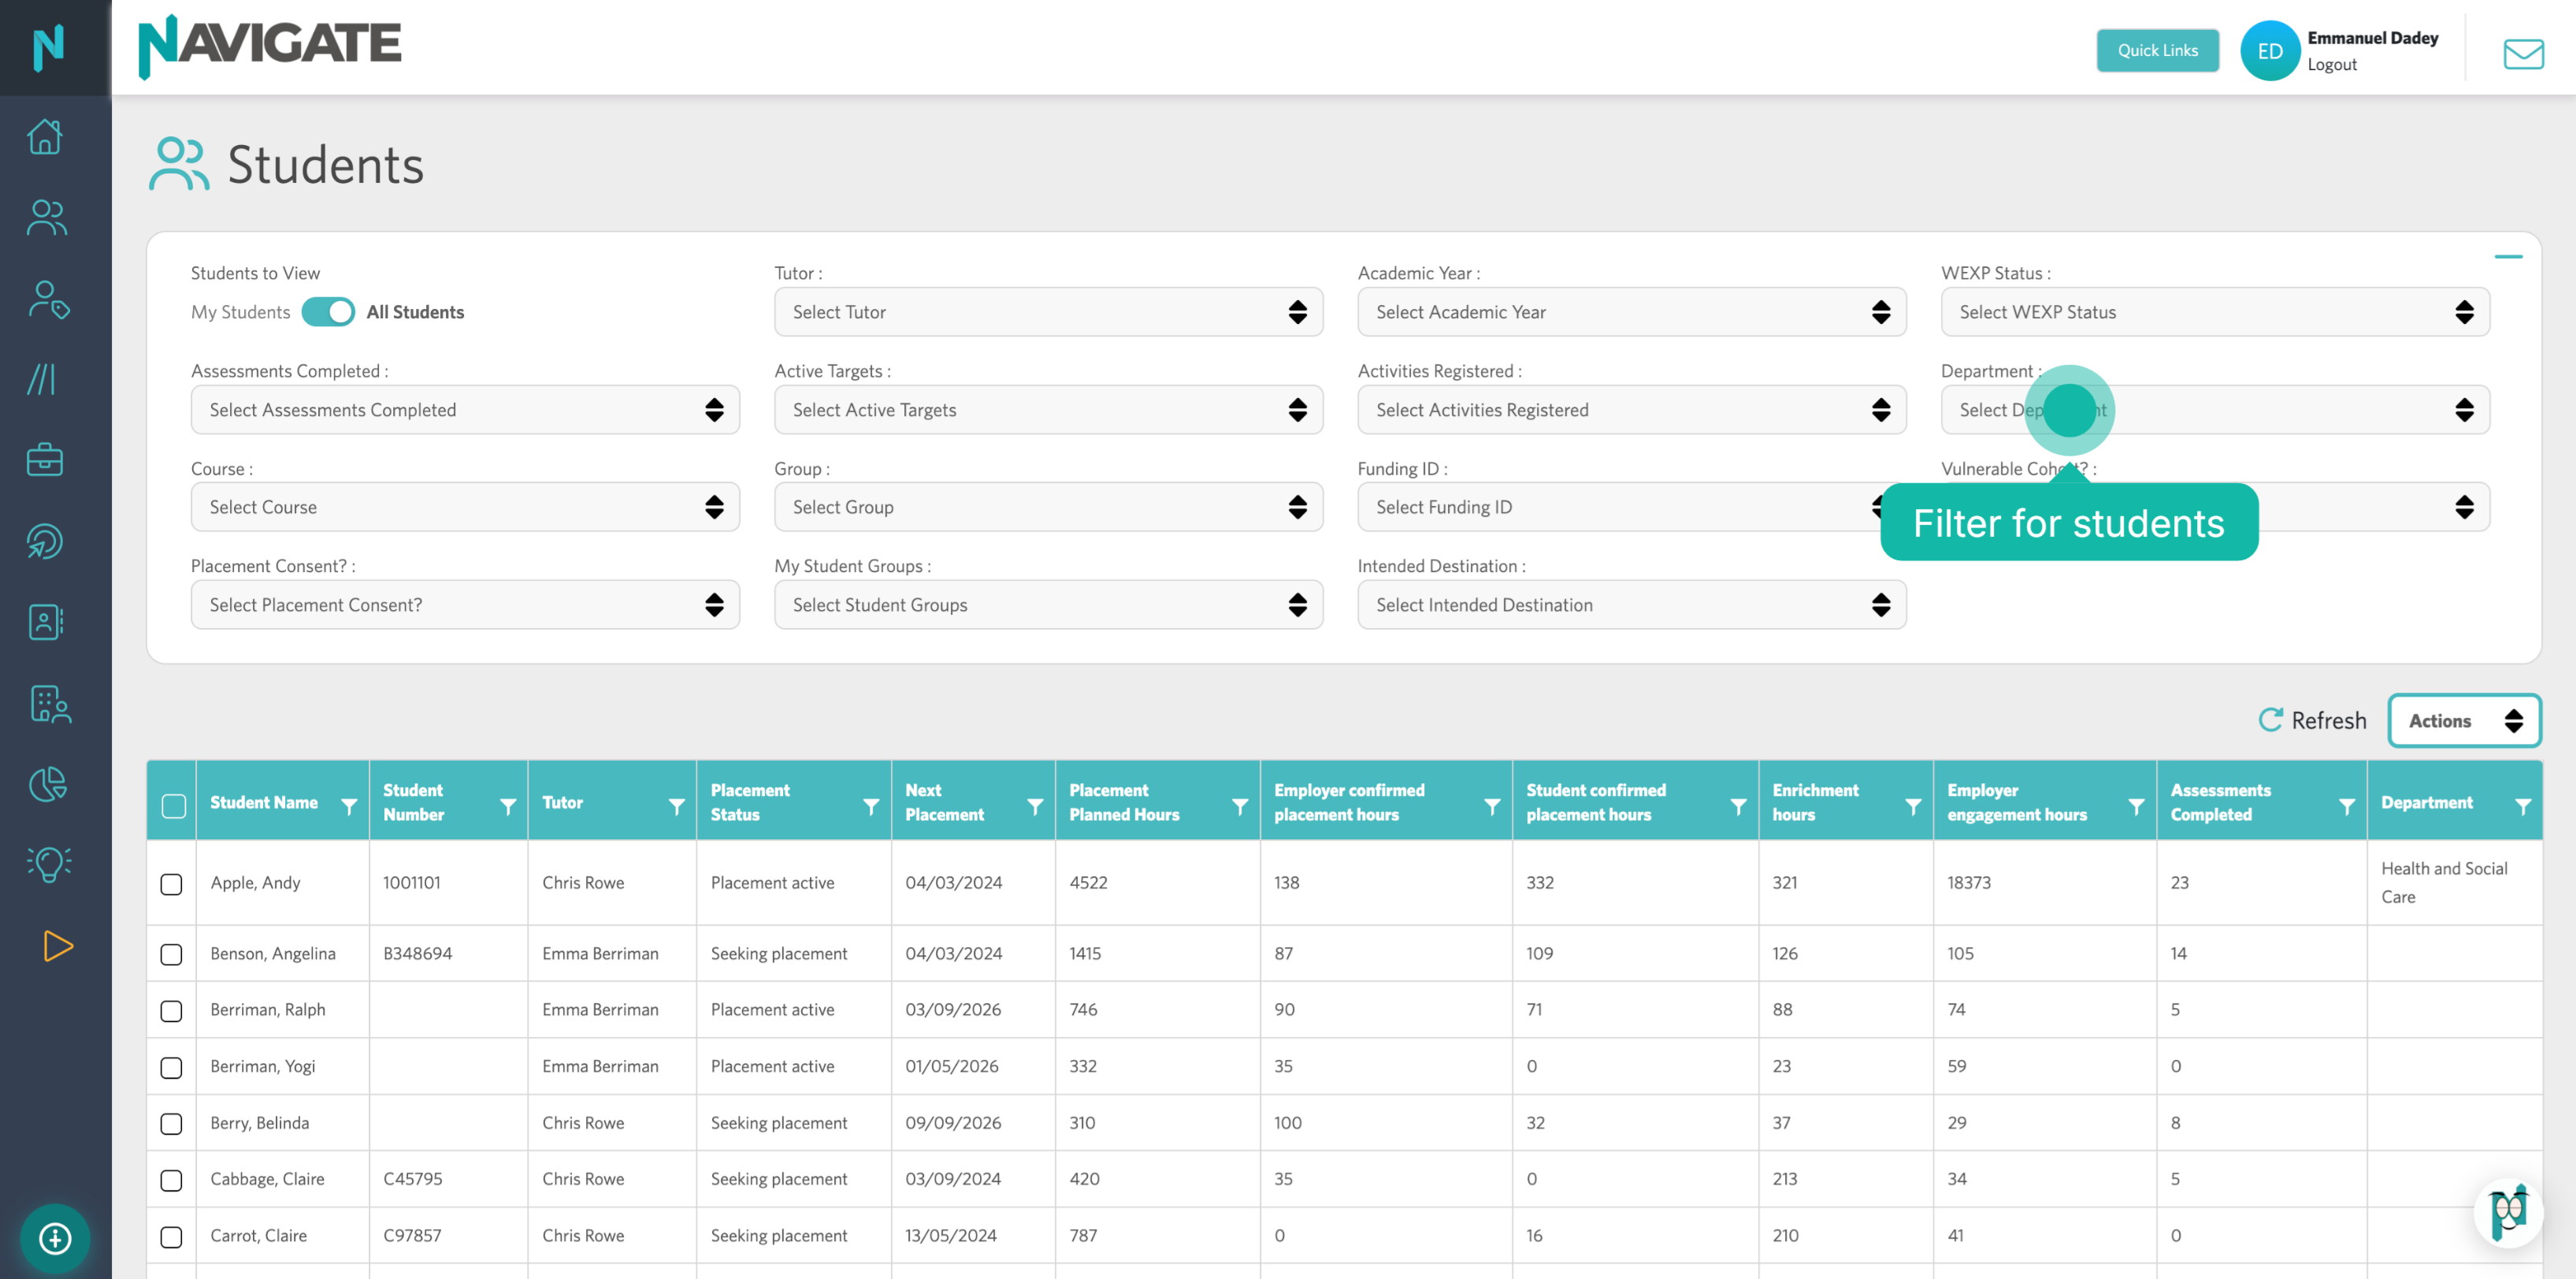
Task: Click the Navigate logo in header
Action: coord(269,46)
